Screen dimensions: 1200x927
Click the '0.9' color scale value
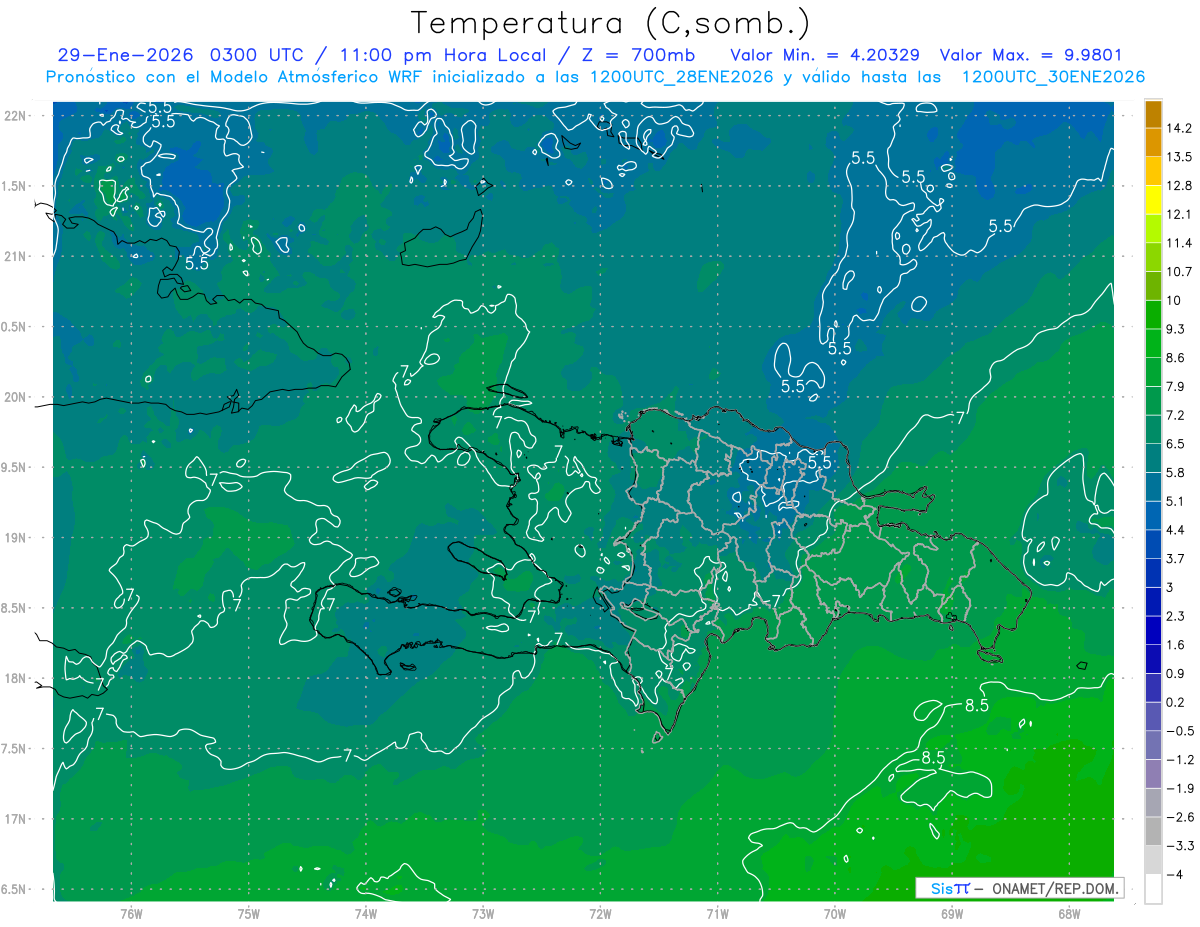tap(1176, 674)
